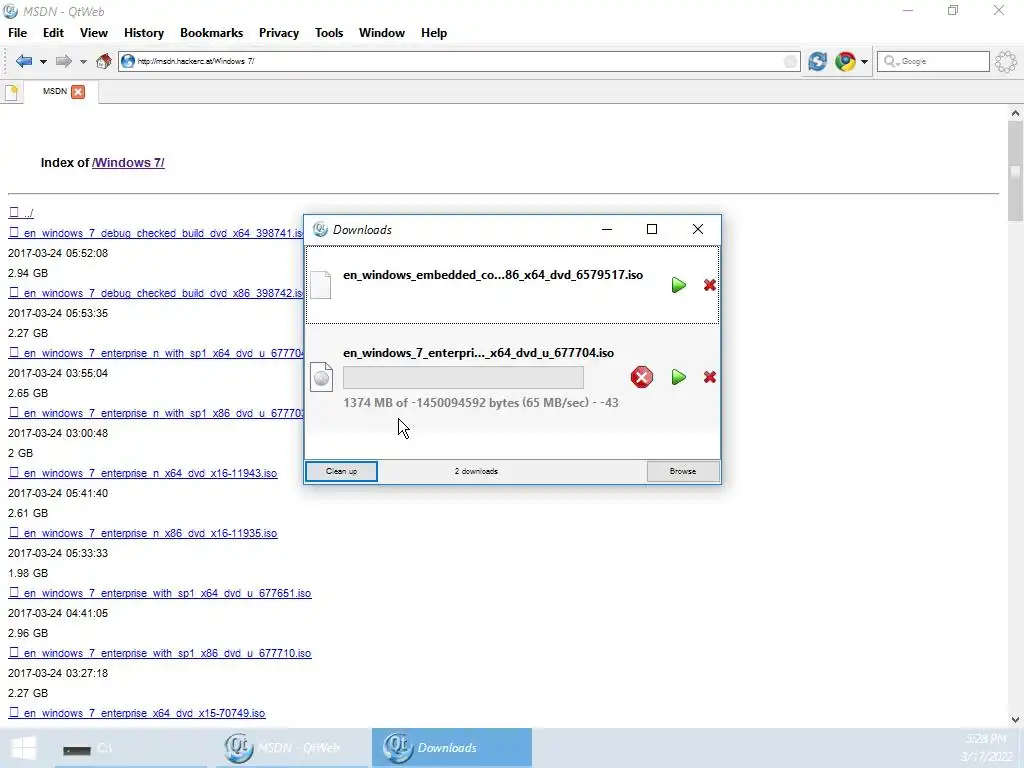1024x768 pixels.
Task: Click the Chrome-style colored ball icon
Action: tap(845, 61)
